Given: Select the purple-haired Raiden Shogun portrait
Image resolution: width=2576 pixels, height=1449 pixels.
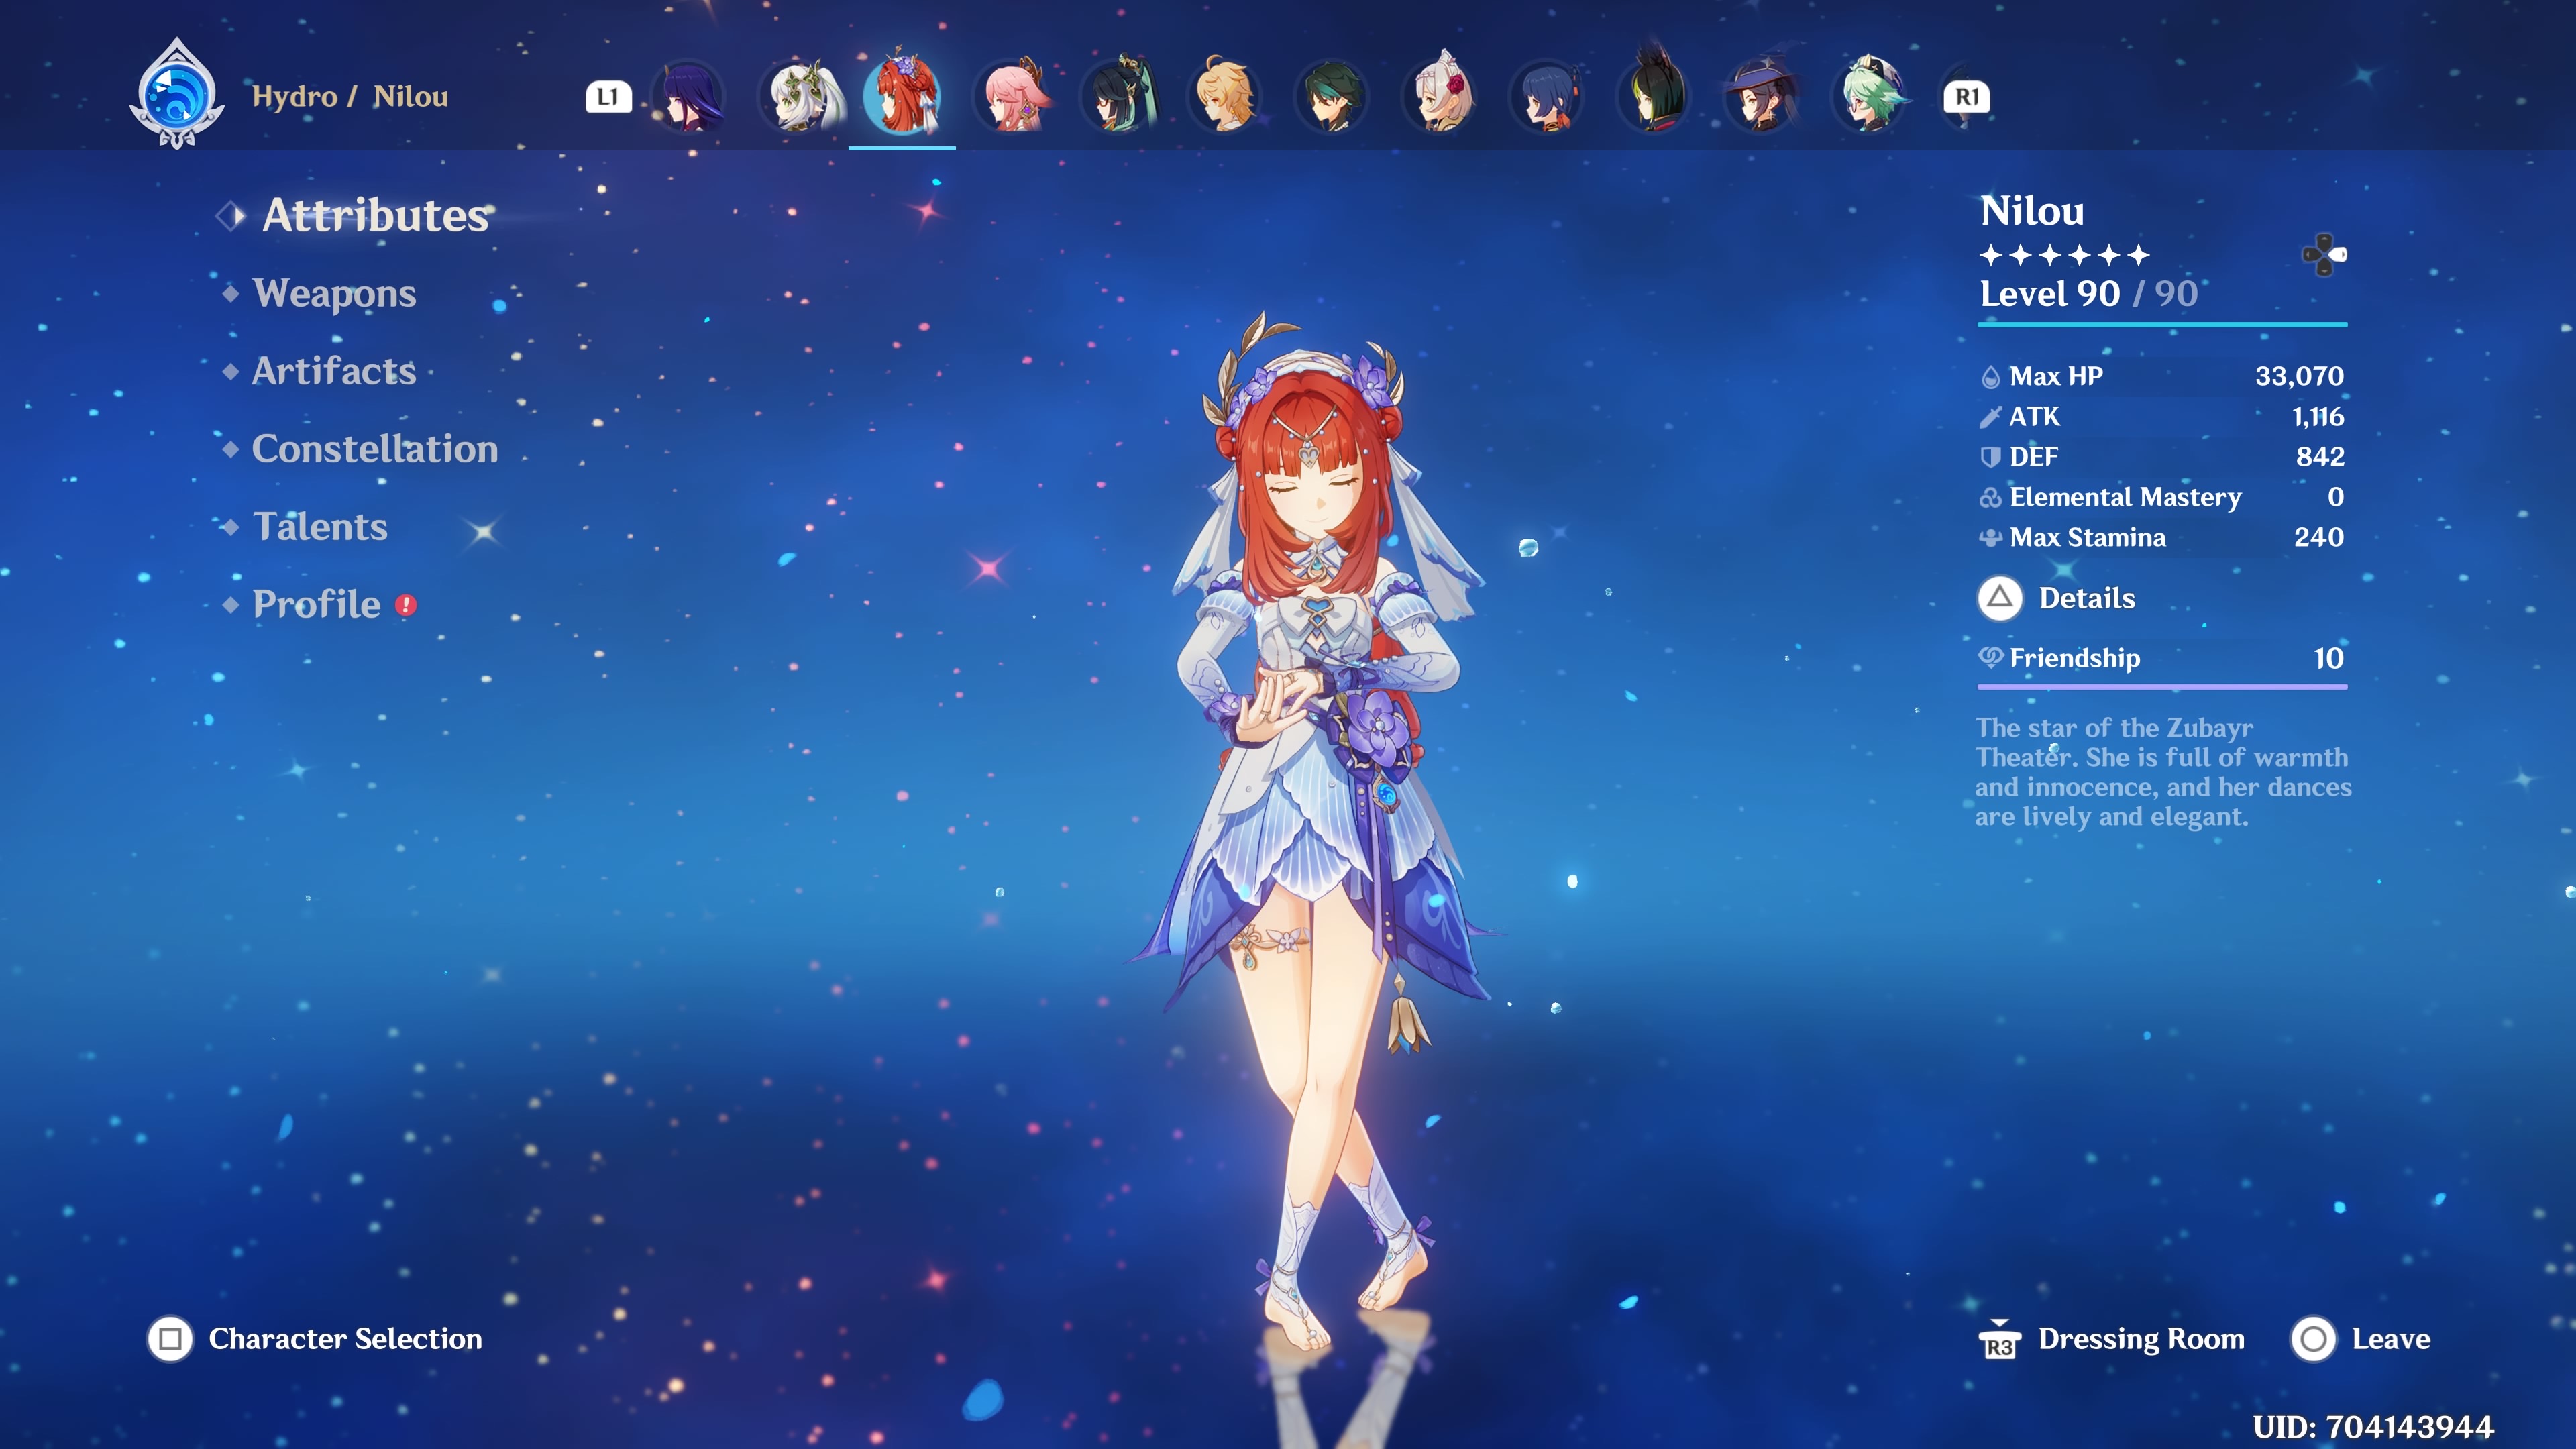Looking at the screenshot, I should pyautogui.click(x=688, y=97).
